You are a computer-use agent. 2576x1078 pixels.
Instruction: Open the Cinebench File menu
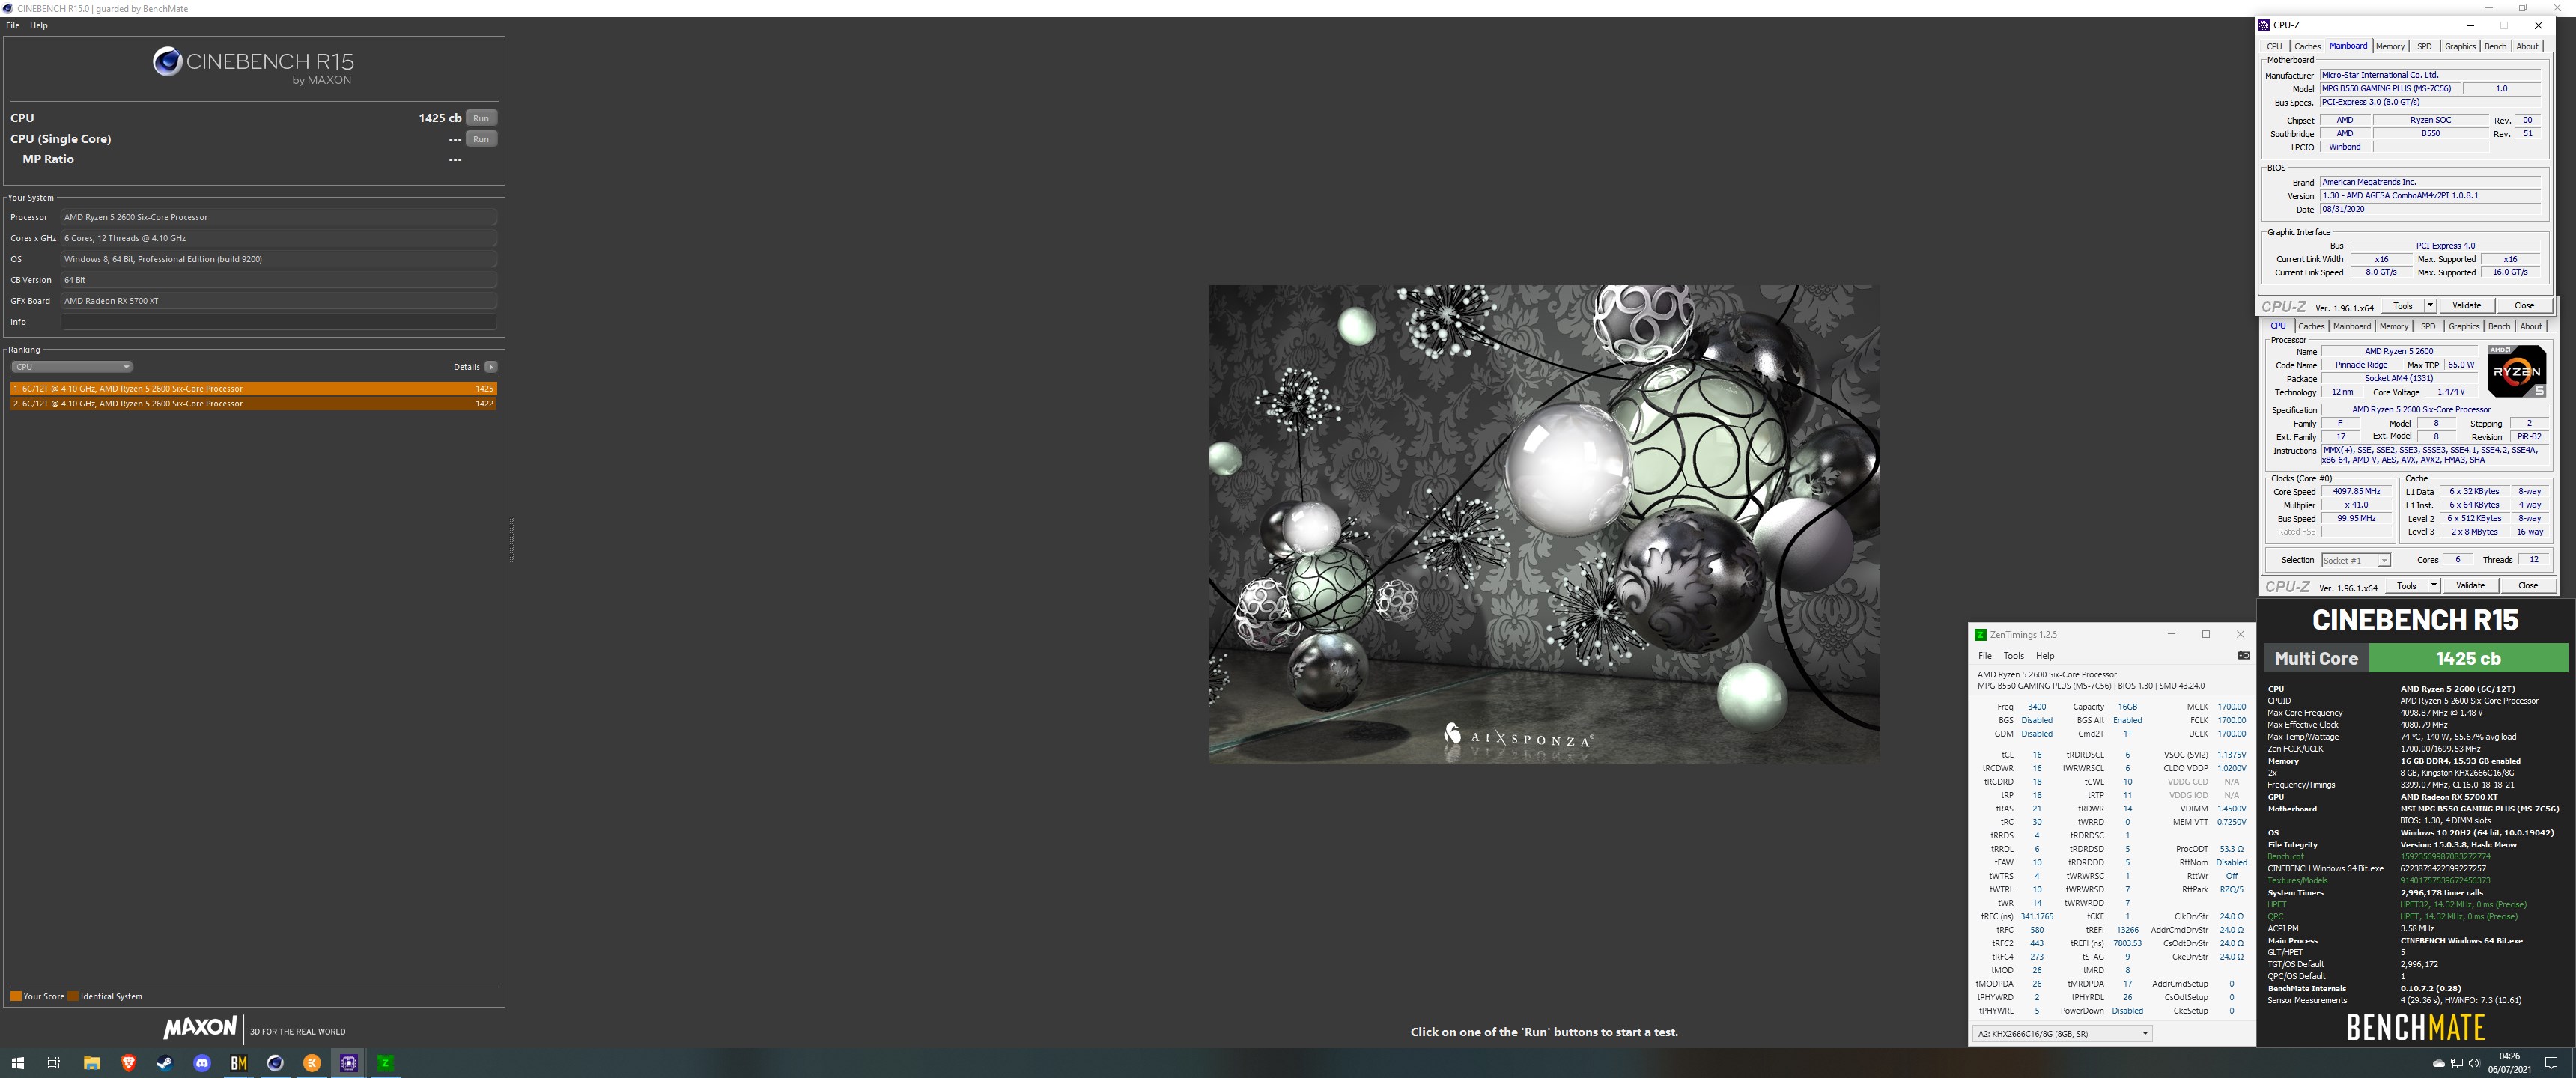[x=12, y=26]
